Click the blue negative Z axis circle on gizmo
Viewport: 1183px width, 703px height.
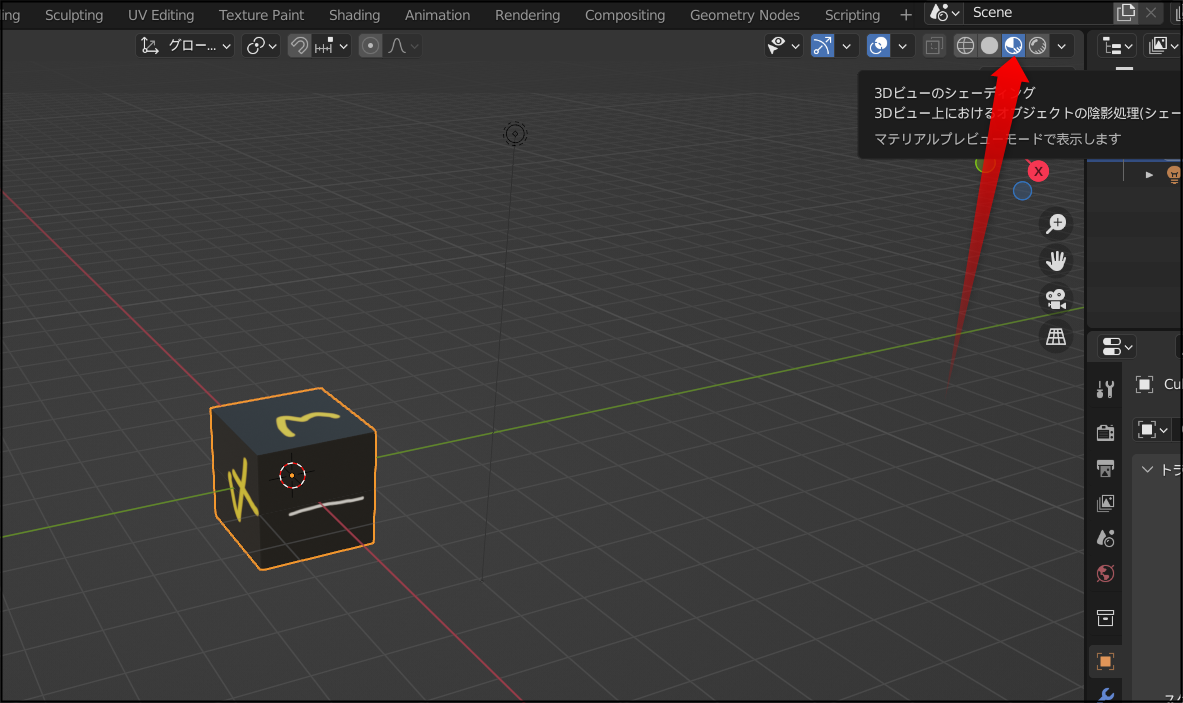tap(1022, 192)
